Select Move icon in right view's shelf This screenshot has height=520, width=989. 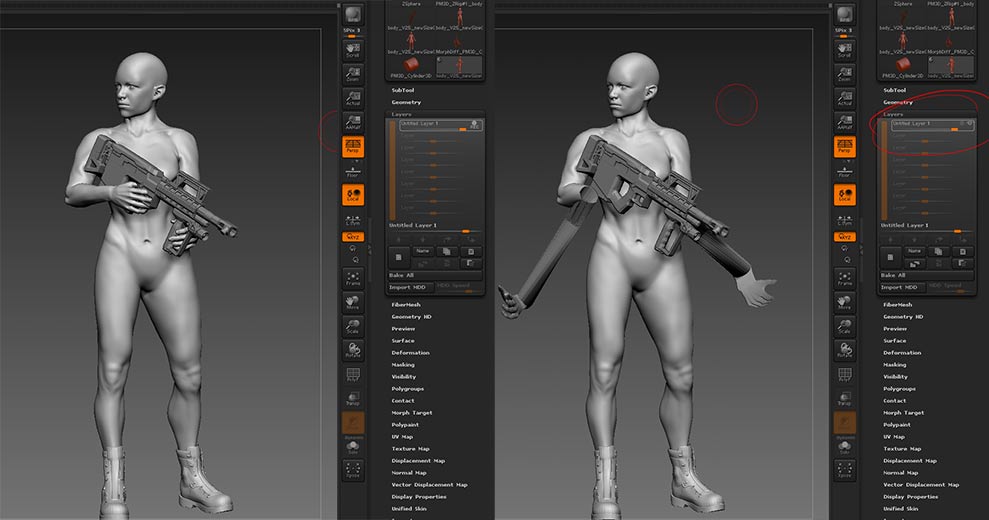(845, 302)
